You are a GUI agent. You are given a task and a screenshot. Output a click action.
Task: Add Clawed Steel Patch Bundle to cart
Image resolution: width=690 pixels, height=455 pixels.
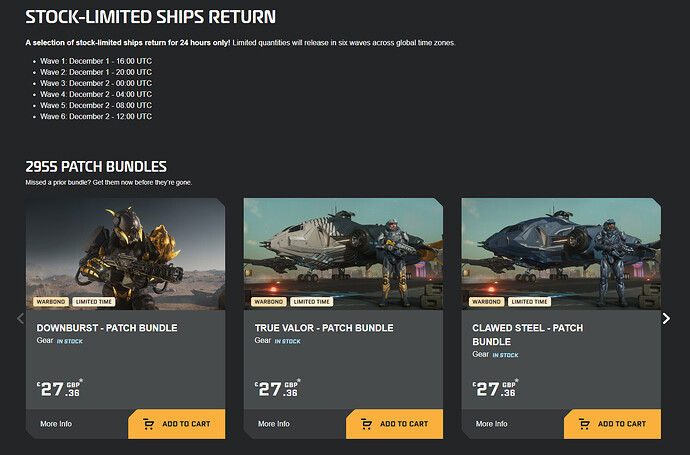[x=612, y=424]
